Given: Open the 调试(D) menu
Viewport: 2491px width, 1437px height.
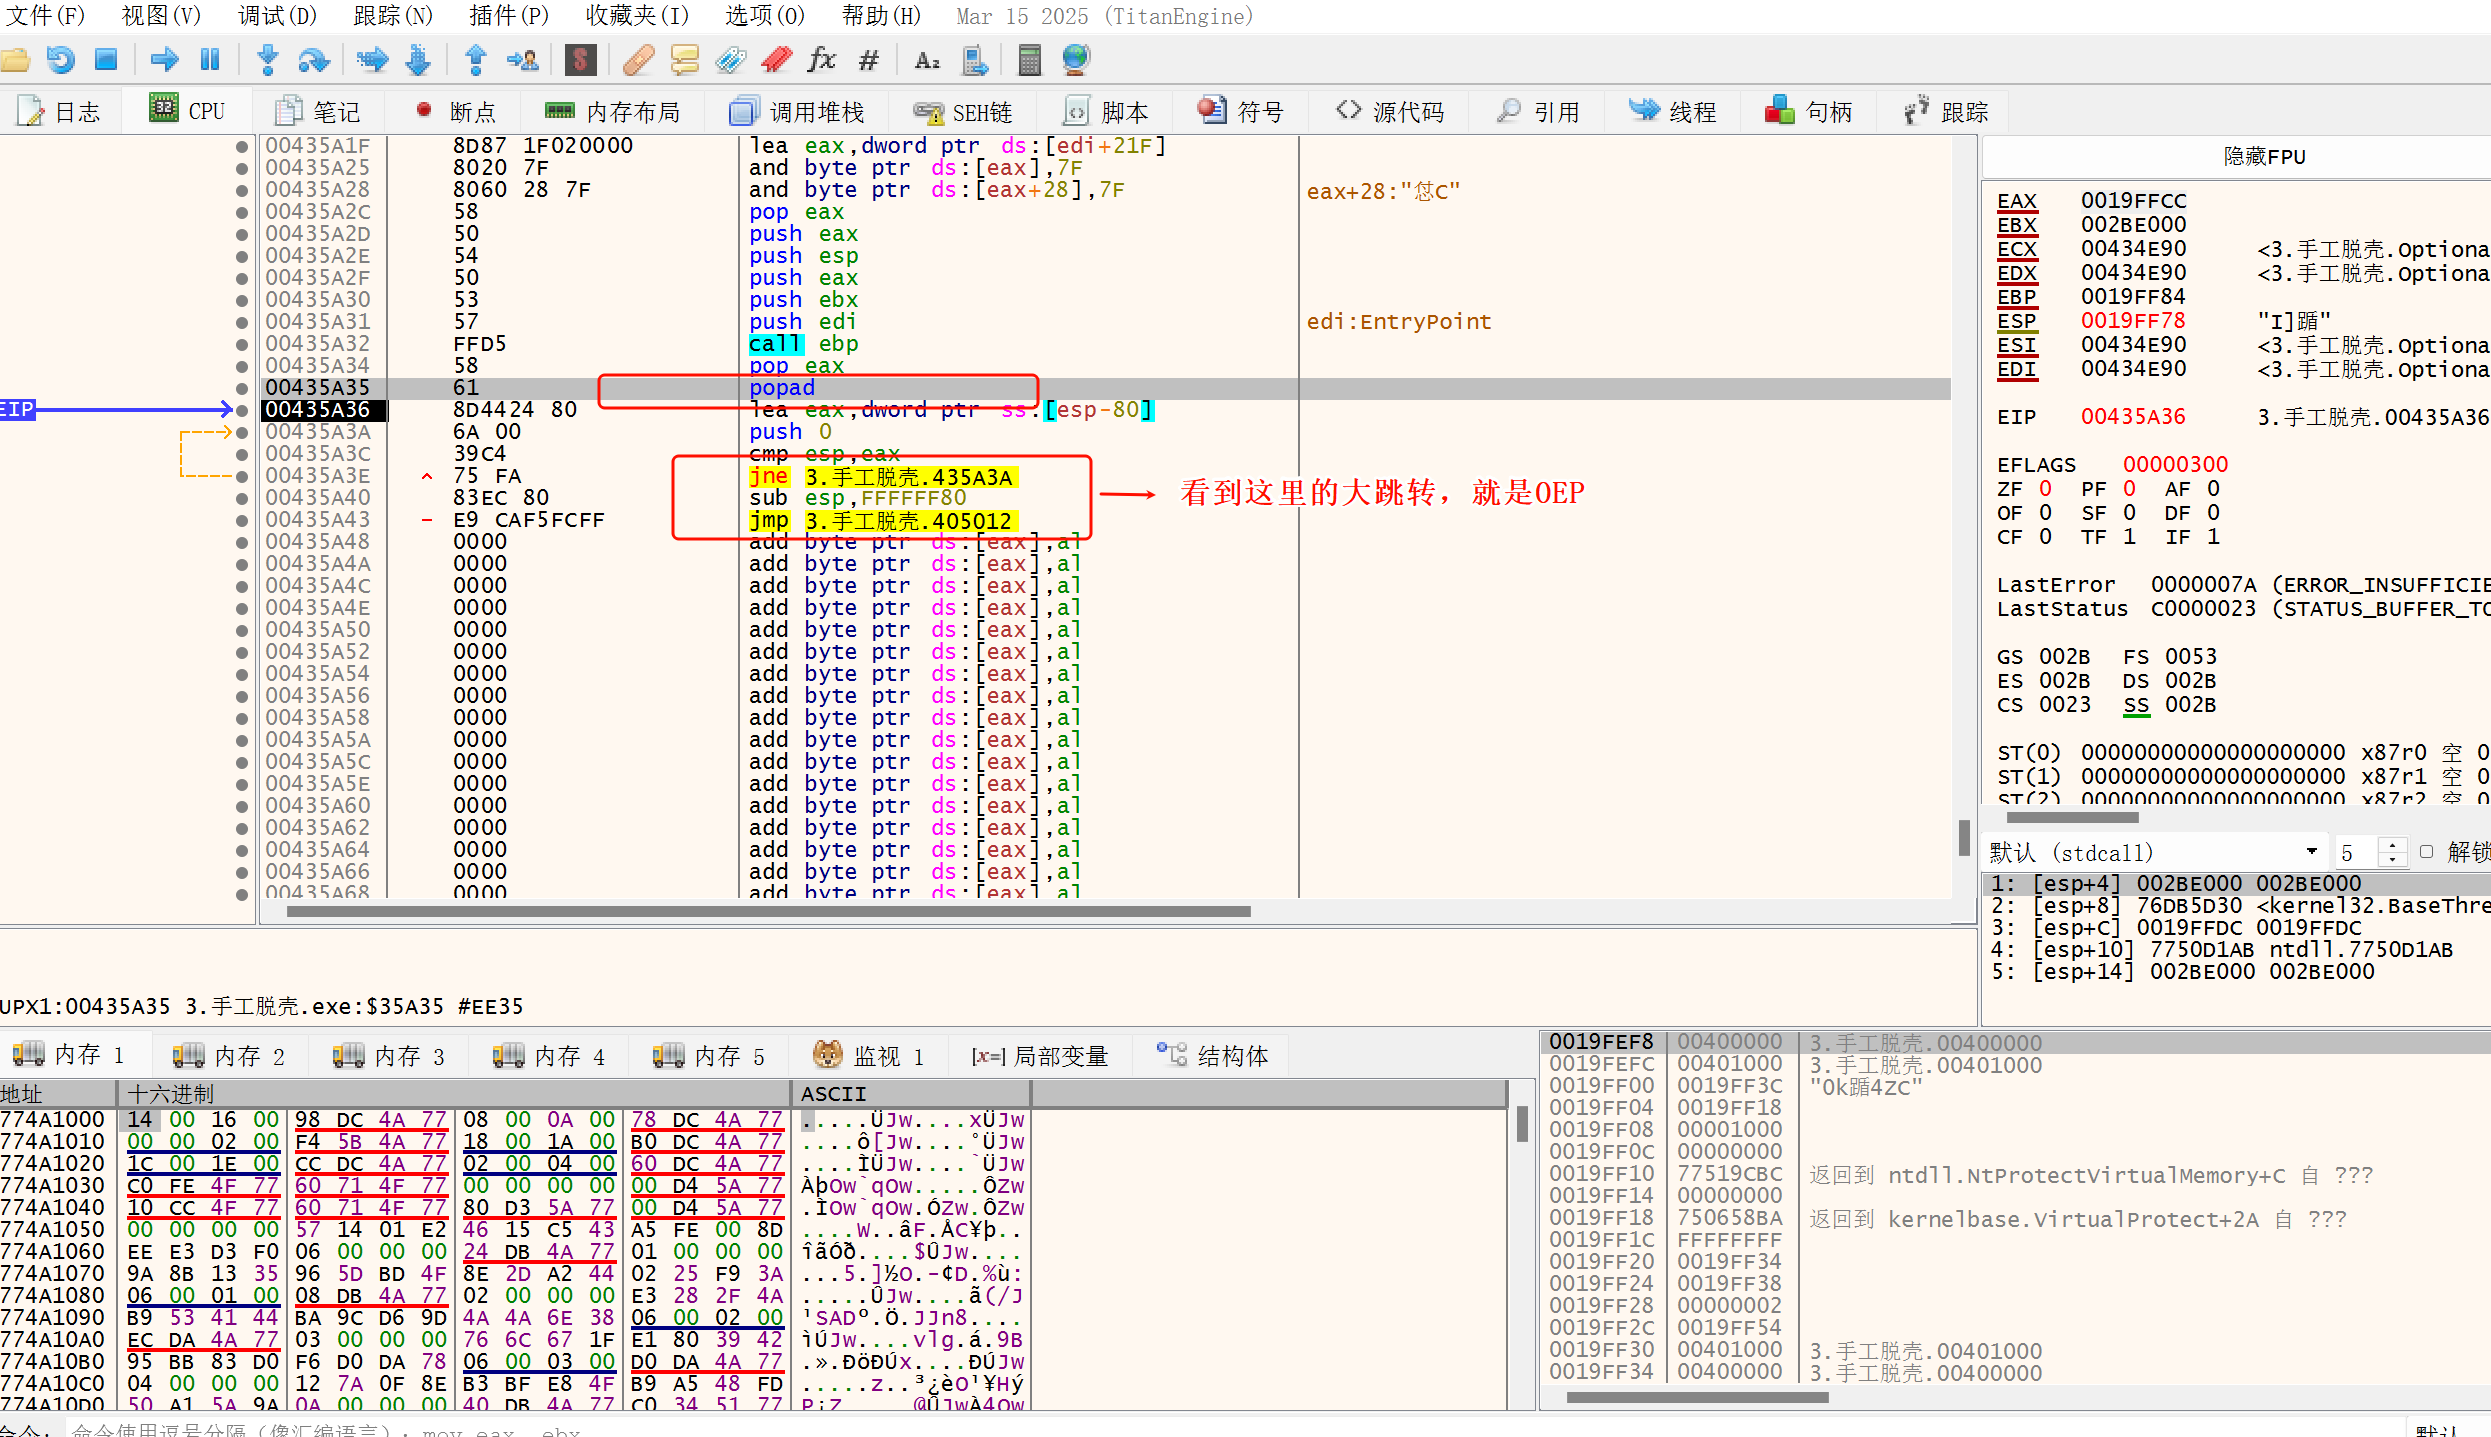Looking at the screenshot, I should point(277,16).
